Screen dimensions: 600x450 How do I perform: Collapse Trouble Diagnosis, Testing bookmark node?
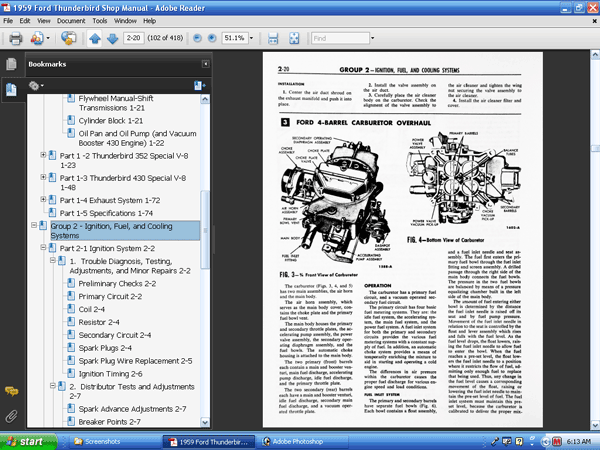click(x=53, y=261)
